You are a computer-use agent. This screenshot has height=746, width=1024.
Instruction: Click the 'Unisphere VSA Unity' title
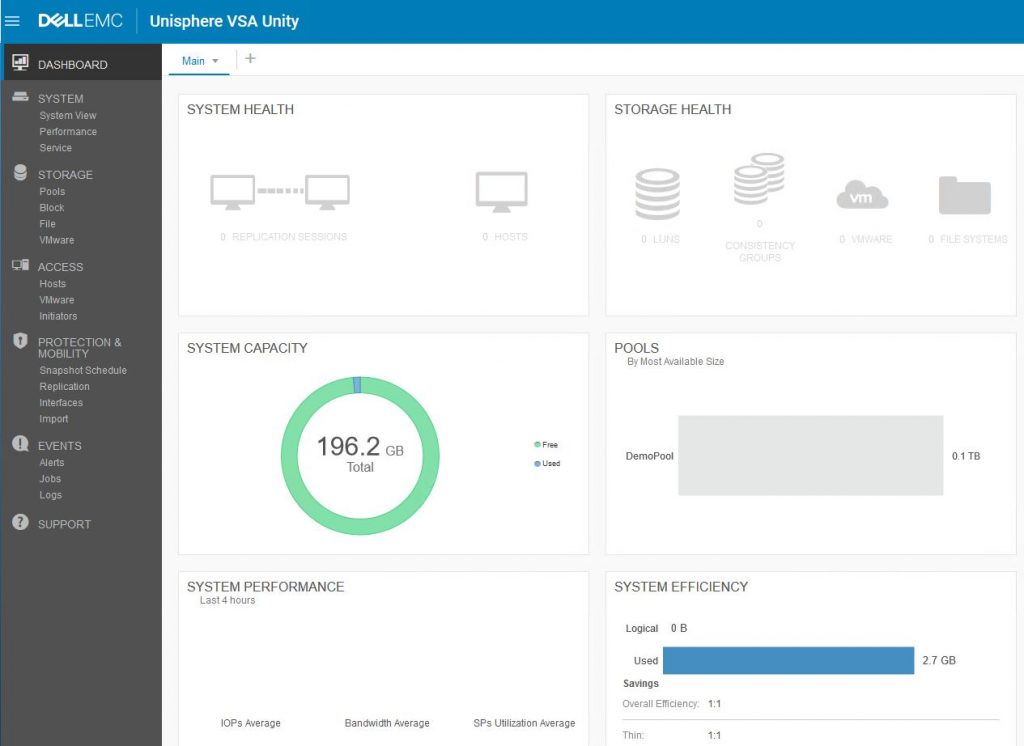click(x=224, y=21)
